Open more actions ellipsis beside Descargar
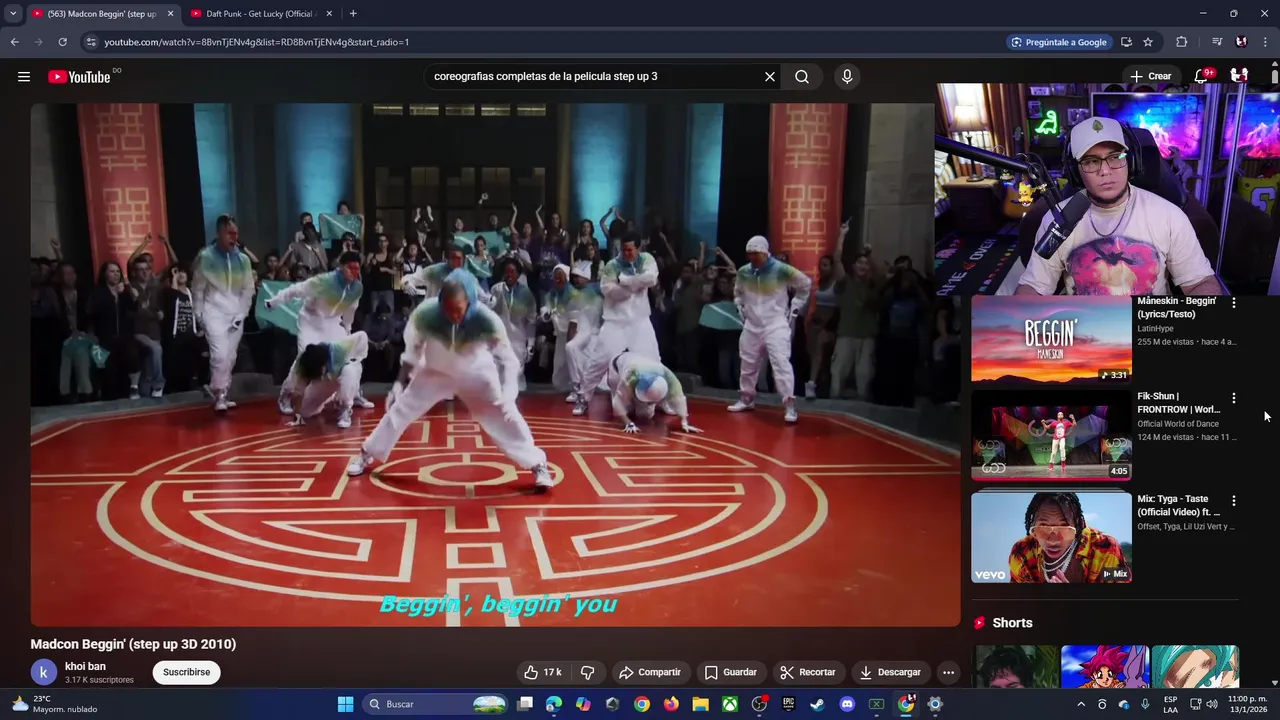 (x=948, y=672)
